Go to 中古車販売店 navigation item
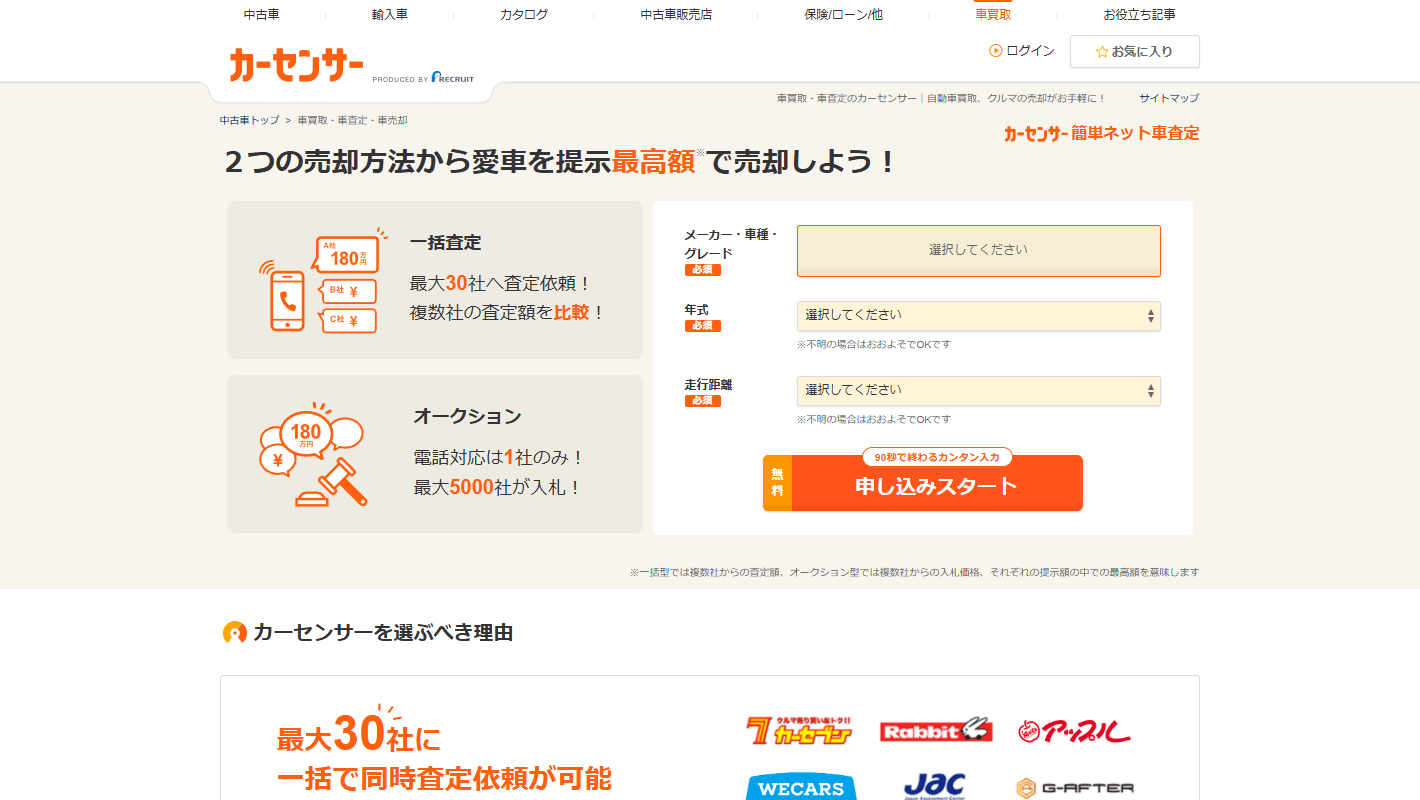The image size is (1420, 800). point(676,15)
